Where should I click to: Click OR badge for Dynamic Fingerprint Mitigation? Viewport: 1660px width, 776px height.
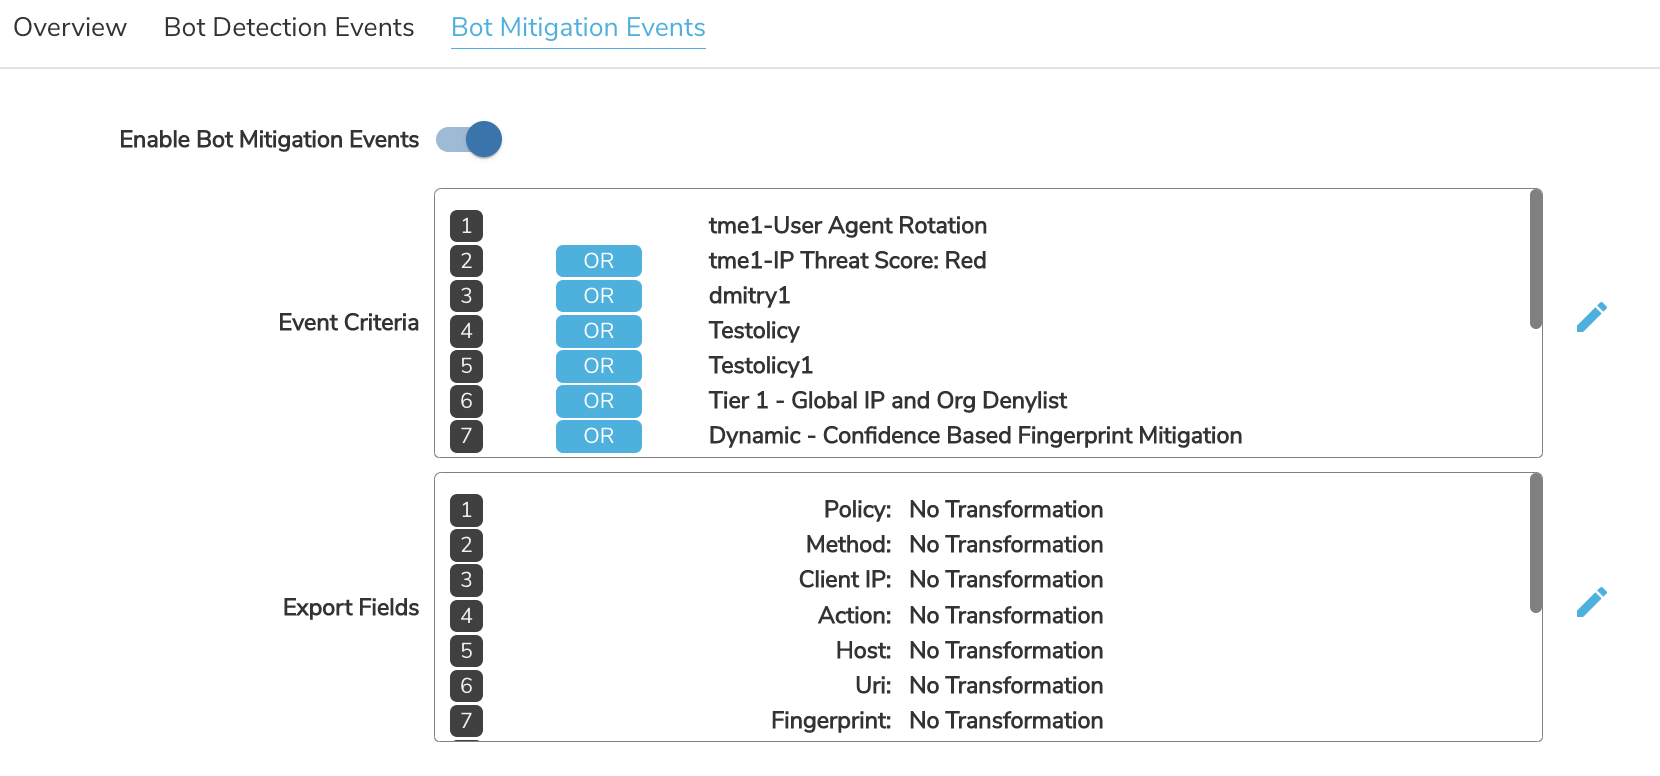(599, 436)
